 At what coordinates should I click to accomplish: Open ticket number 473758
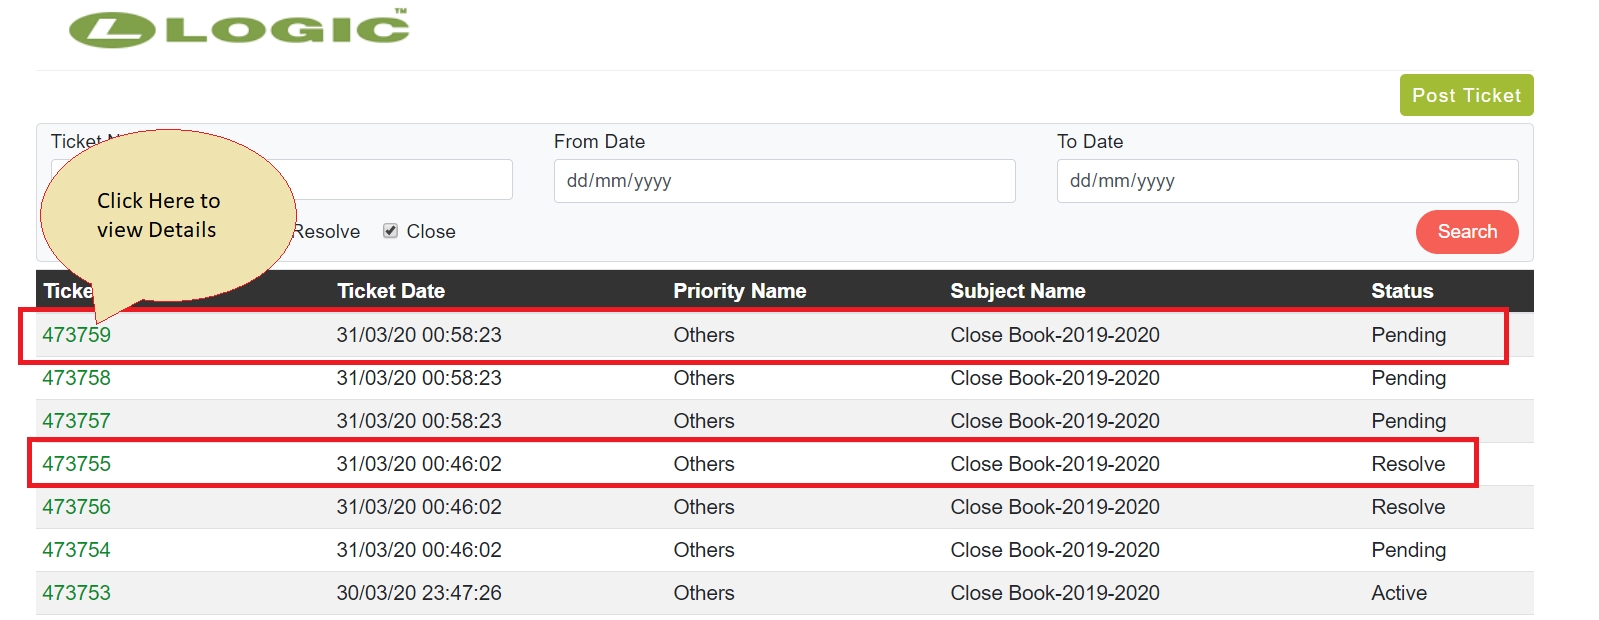click(x=76, y=378)
